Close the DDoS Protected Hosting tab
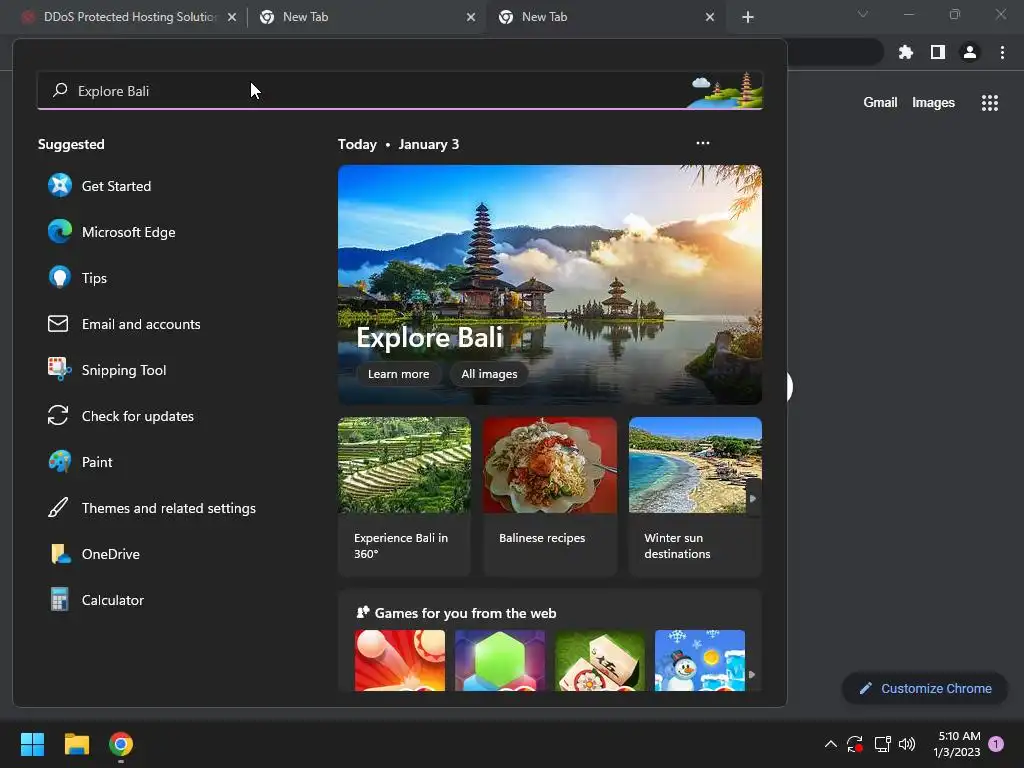 pyautogui.click(x=232, y=17)
